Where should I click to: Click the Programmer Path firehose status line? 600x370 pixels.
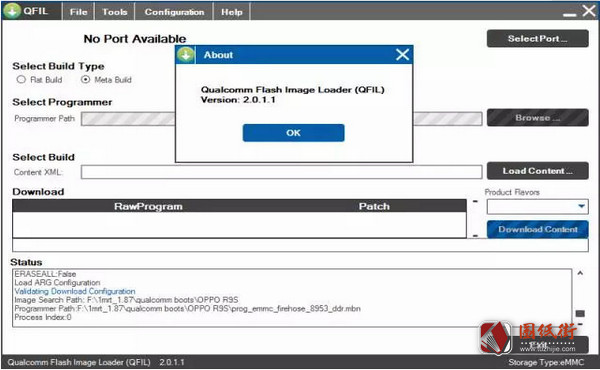pos(188,308)
